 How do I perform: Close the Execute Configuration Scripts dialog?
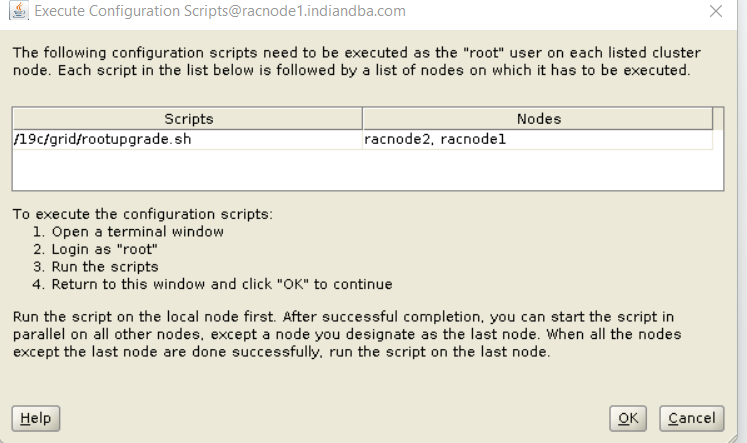[x=716, y=11]
